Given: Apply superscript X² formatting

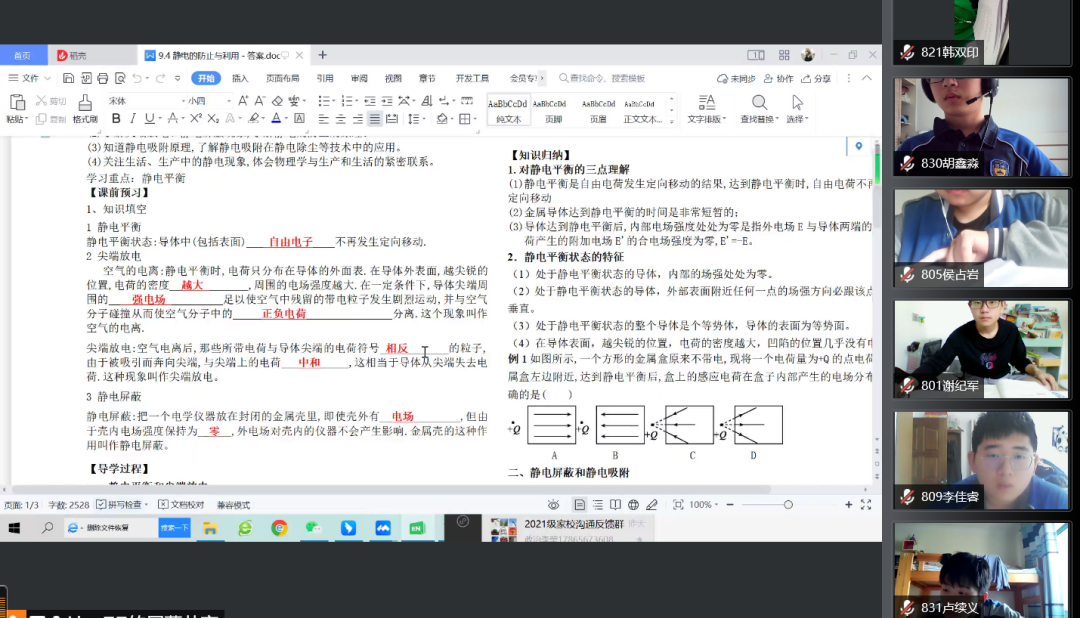Looking at the screenshot, I should tap(196, 119).
